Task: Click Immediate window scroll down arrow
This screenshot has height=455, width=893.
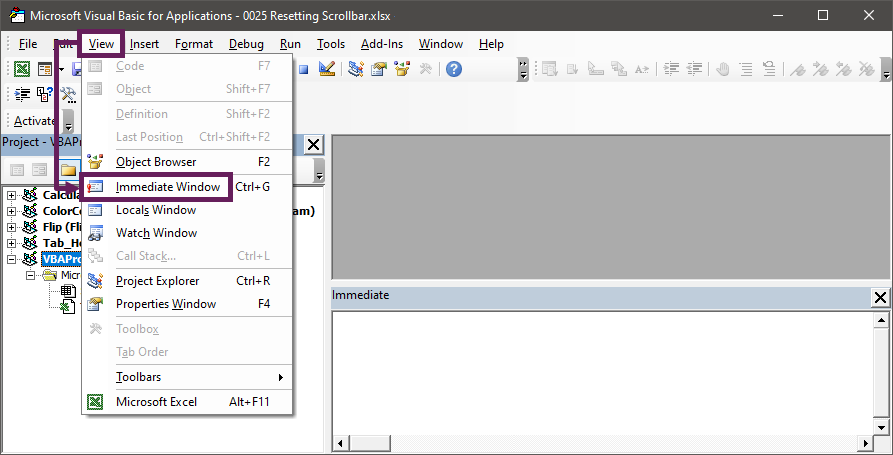Action: (x=881, y=428)
